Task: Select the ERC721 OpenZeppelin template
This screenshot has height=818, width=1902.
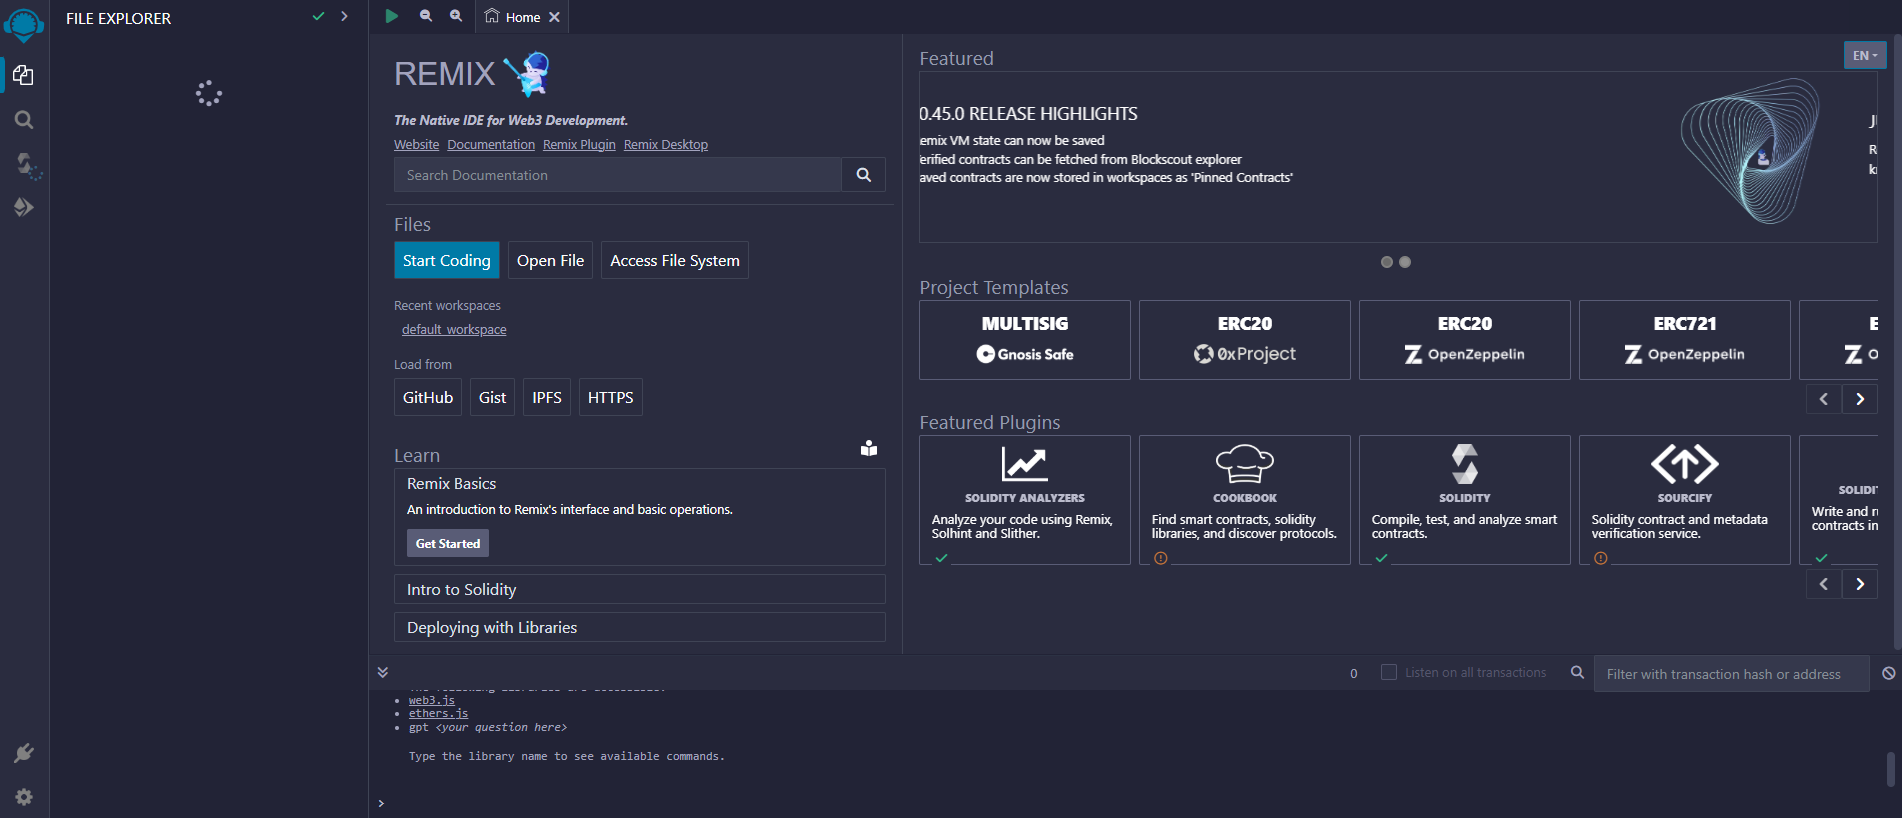Action: click(1685, 340)
